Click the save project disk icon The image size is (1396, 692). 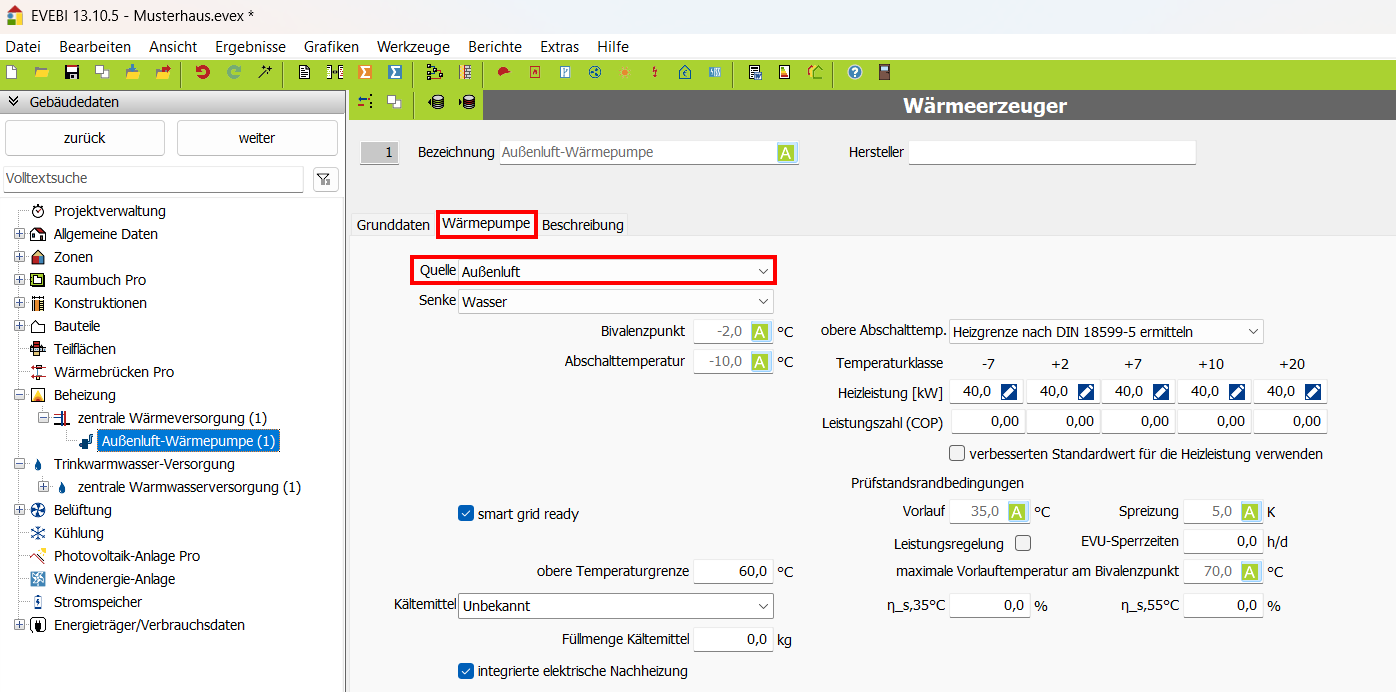pyautogui.click(x=72, y=72)
